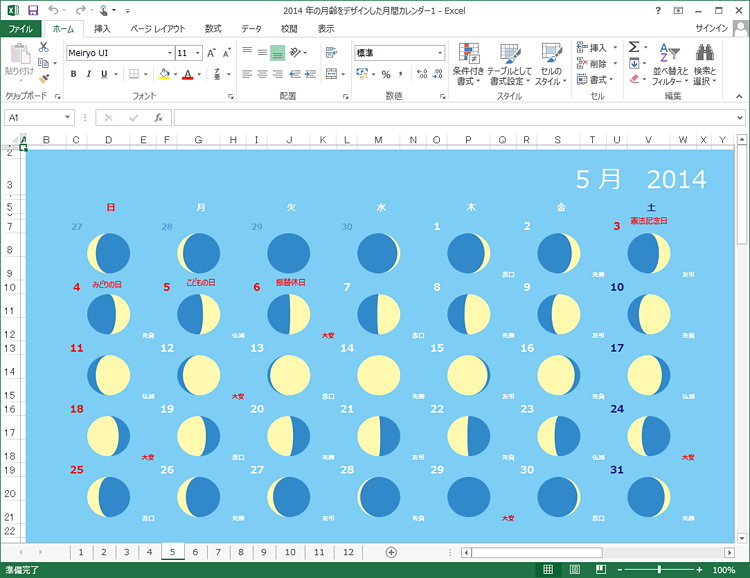Click the サインイン (Sign in) link
The height and width of the screenshot is (578, 750).
pos(710,29)
